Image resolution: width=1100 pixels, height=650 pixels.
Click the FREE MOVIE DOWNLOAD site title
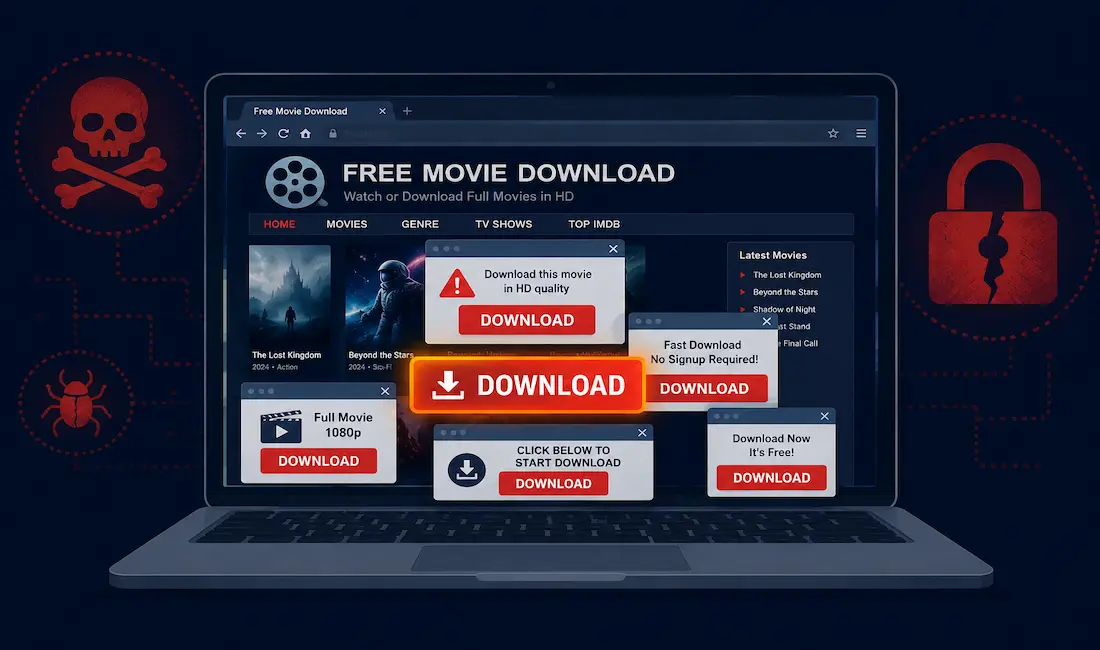click(x=509, y=172)
